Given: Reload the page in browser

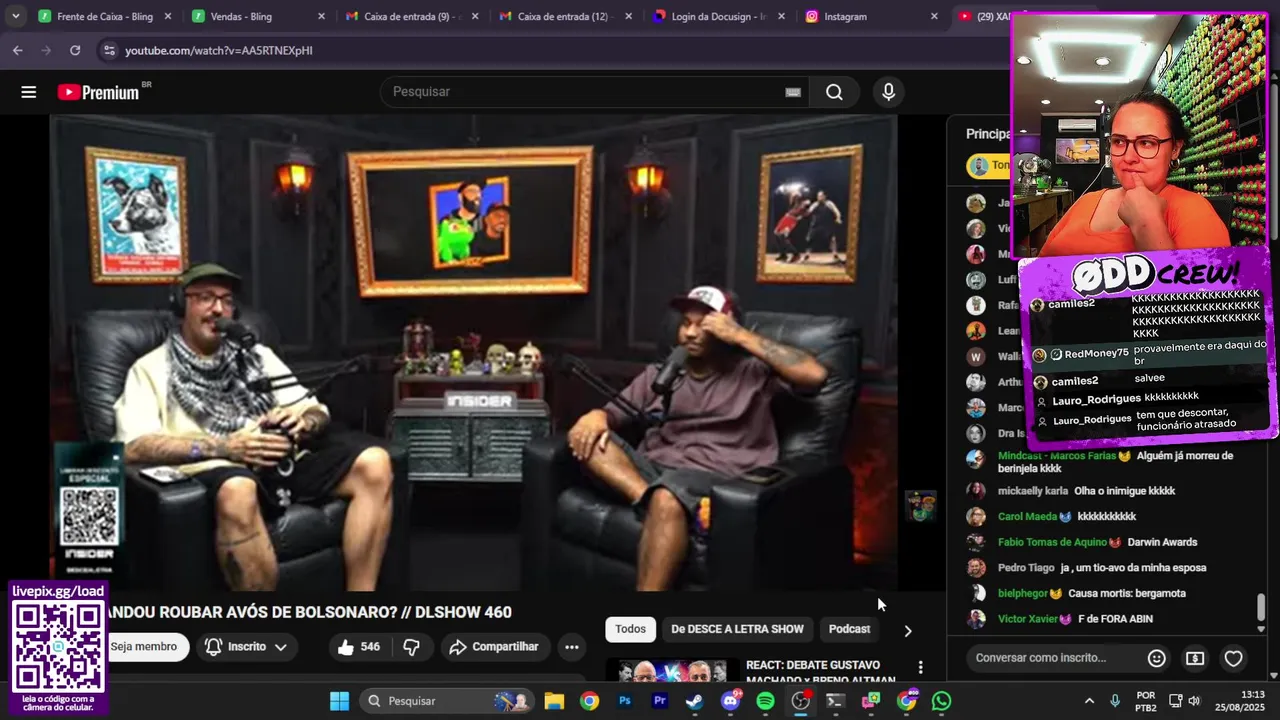Looking at the screenshot, I should (75, 50).
